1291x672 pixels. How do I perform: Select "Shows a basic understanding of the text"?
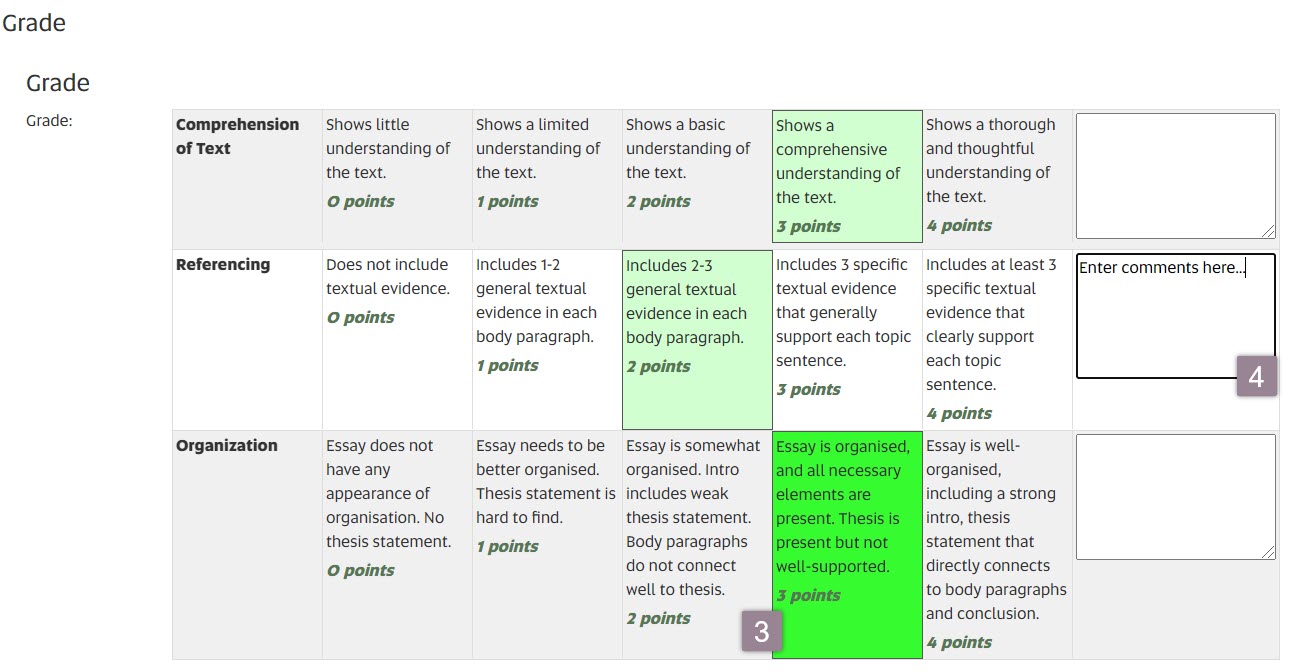[694, 175]
